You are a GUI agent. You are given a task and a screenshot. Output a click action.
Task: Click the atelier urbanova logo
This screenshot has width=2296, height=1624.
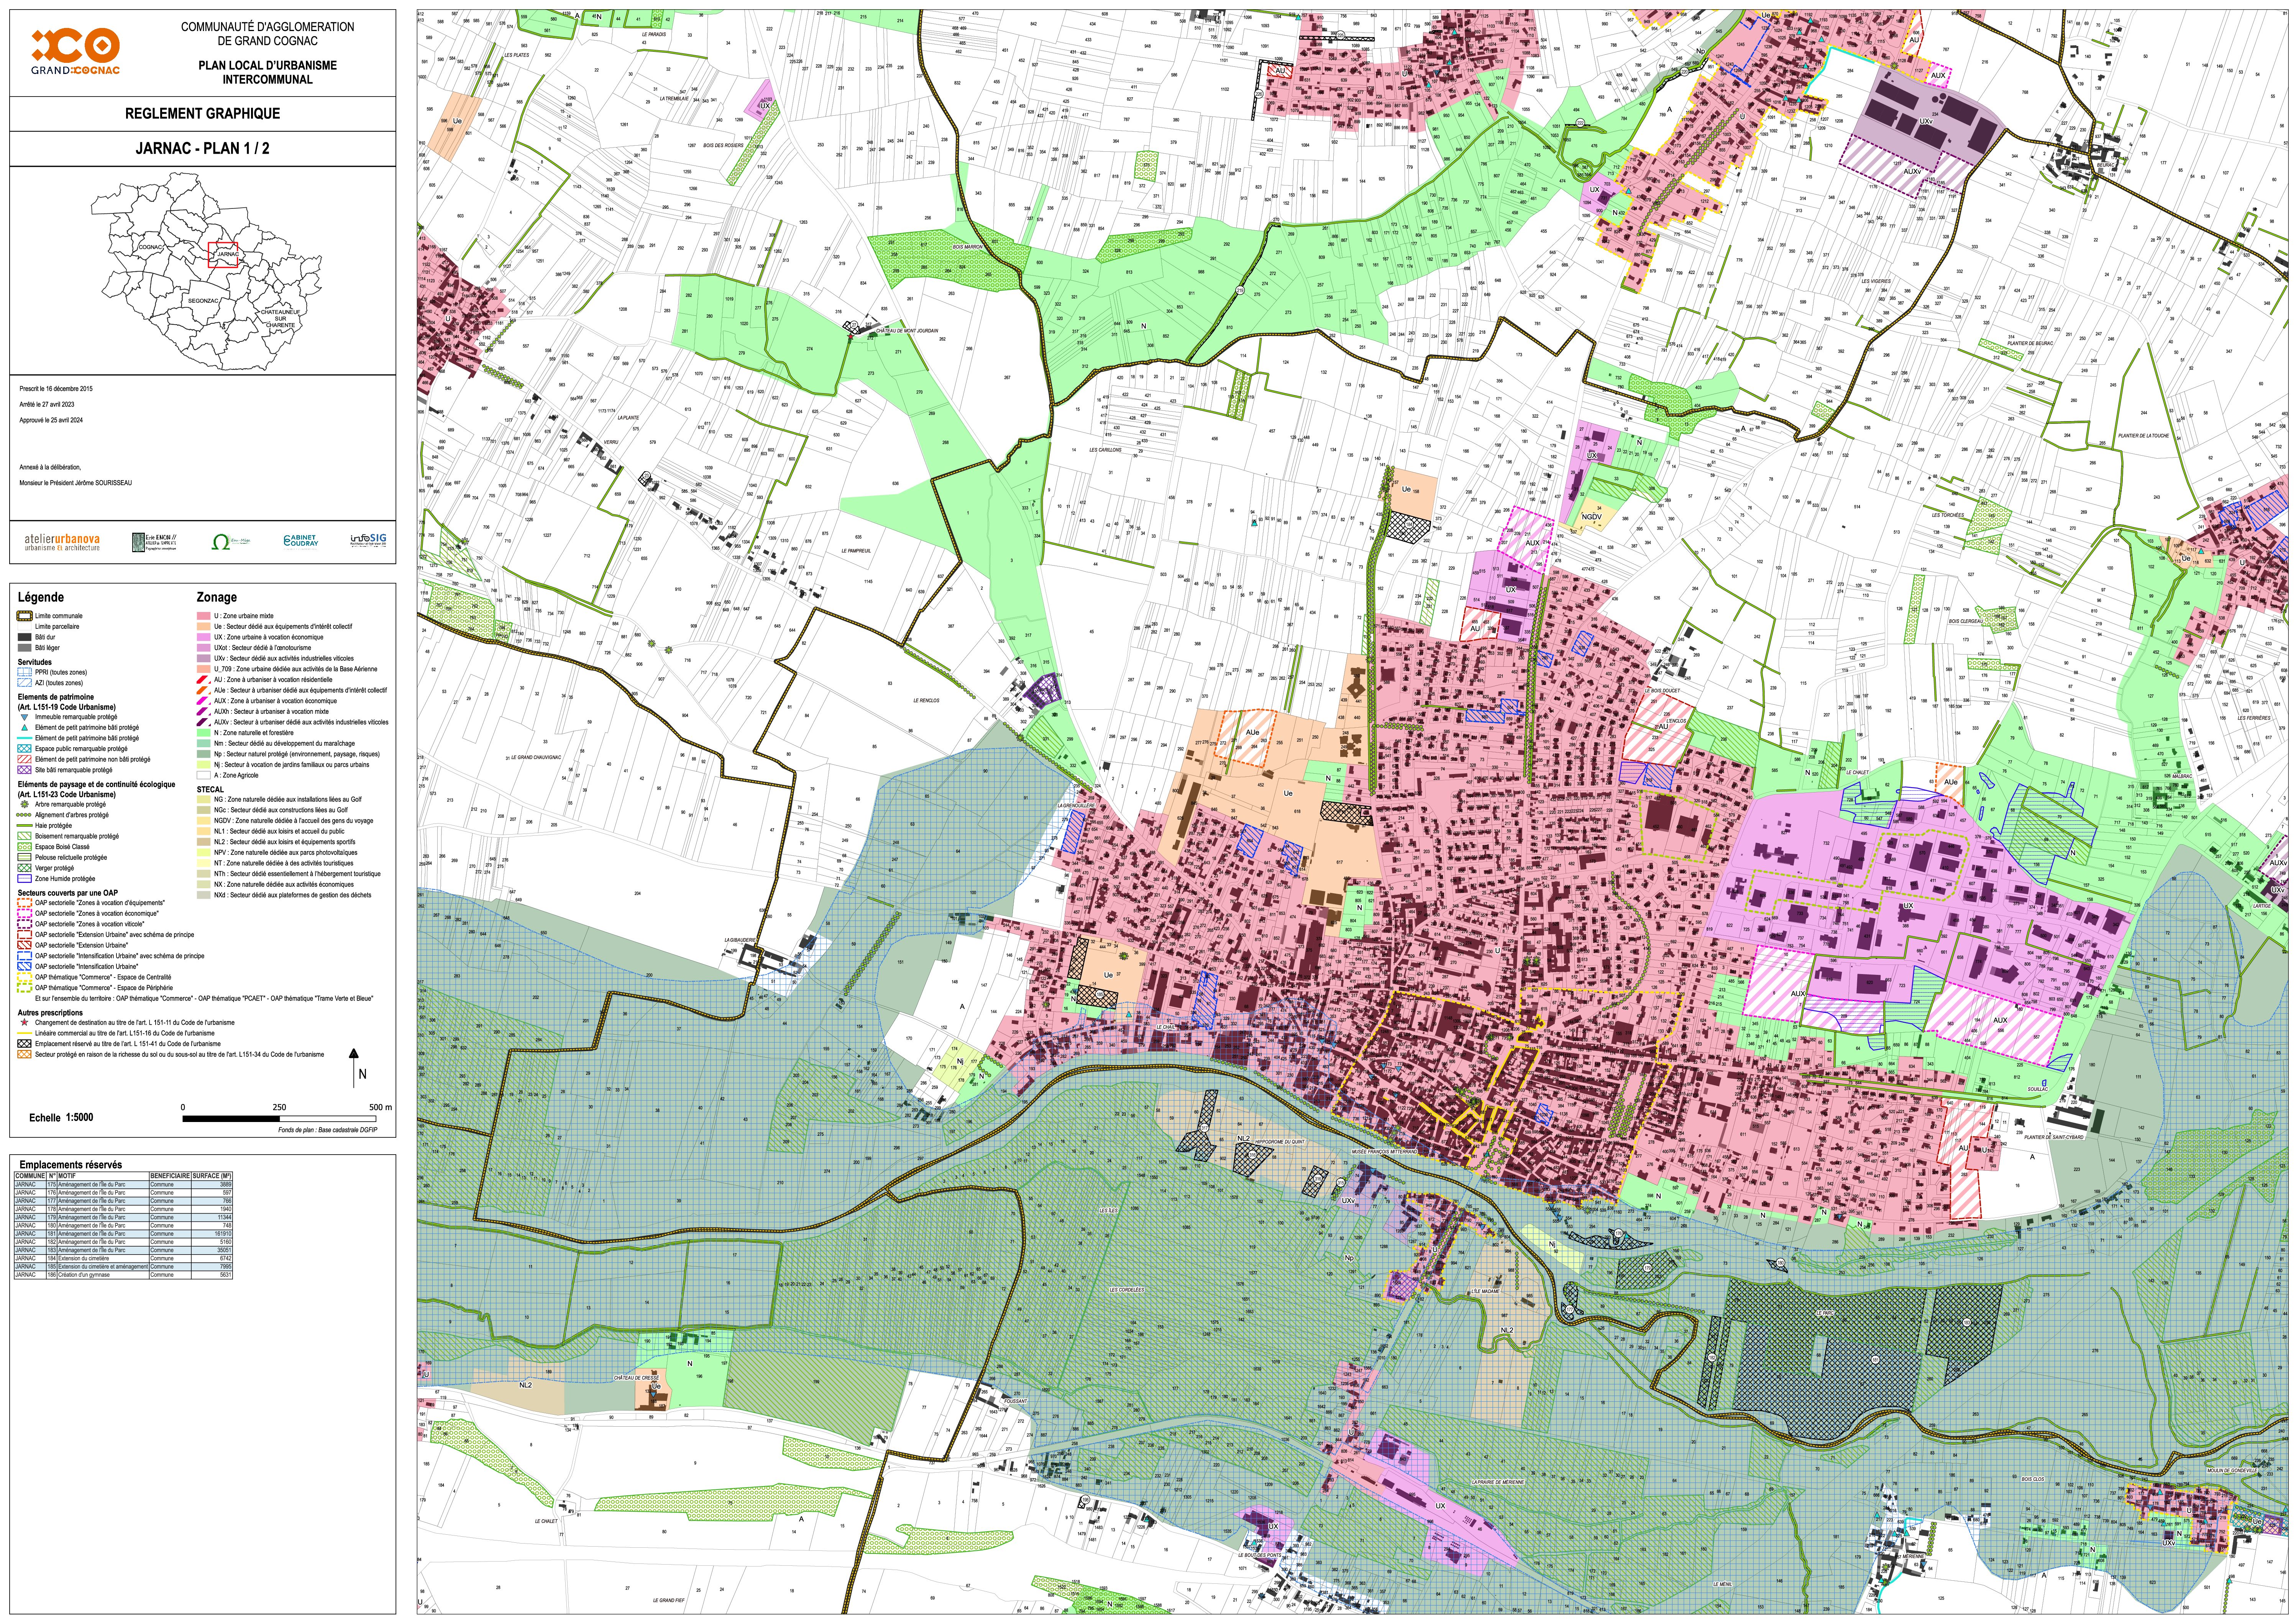coord(62,542)
